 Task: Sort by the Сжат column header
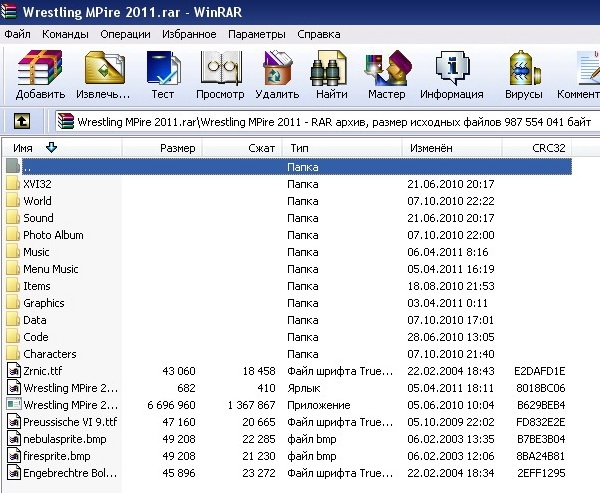(x=242, y=148)
